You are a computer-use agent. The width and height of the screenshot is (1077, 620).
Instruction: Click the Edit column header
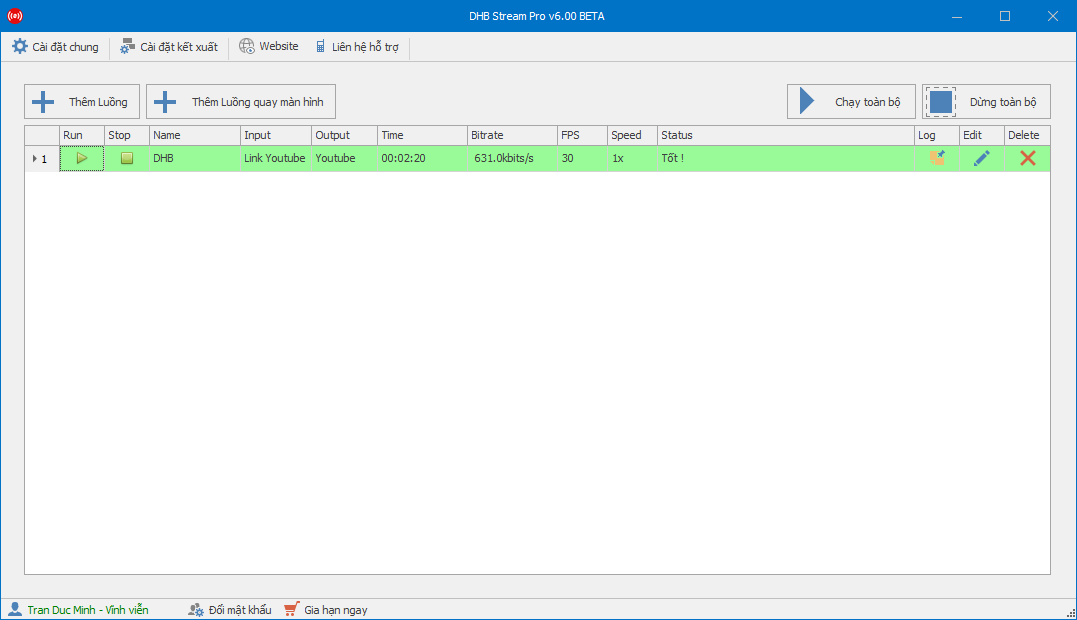point(982,135)
